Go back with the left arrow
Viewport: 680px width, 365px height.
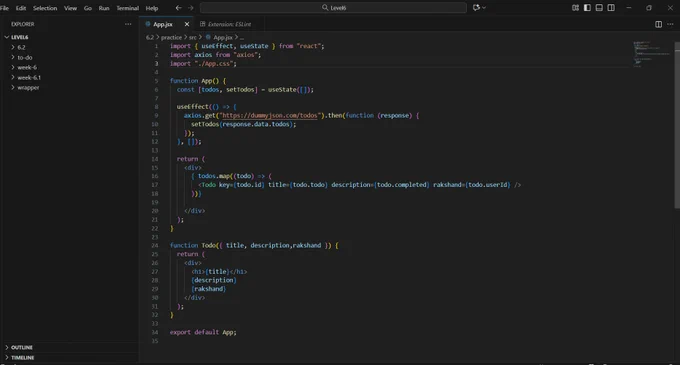179,8
